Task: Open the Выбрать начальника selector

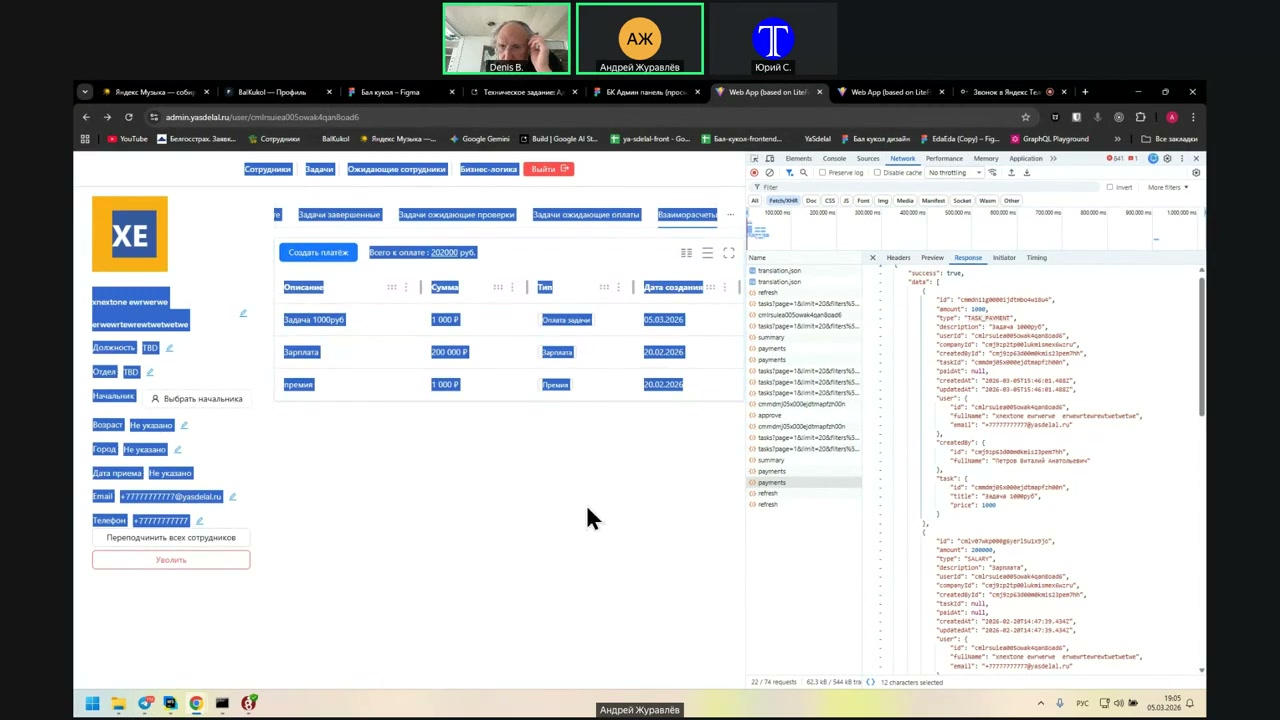Action: coord(196,399)
